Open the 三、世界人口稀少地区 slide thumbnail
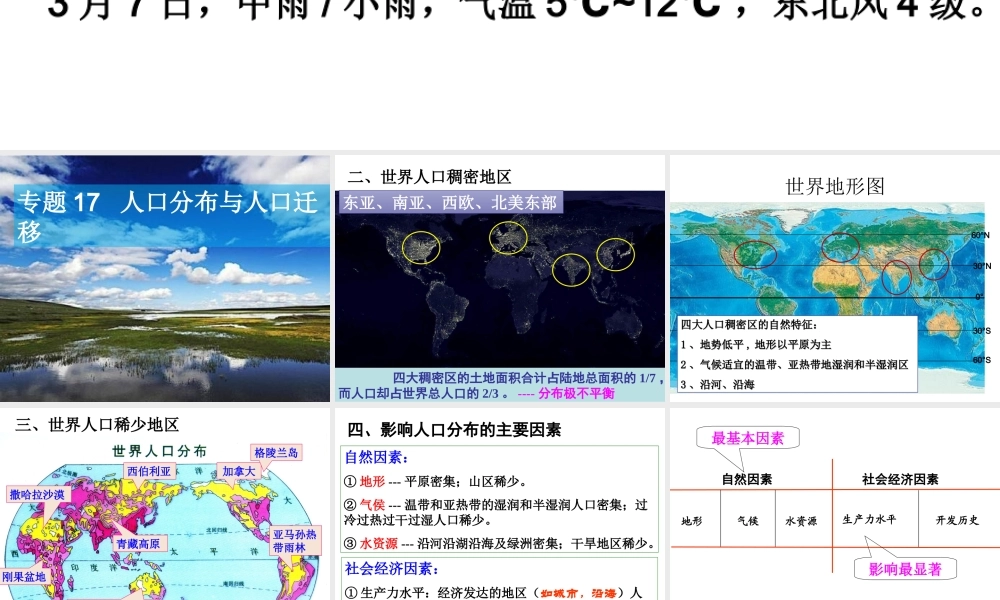Image resolution: width=1000 pixels, height=600 pixels. 165,504
